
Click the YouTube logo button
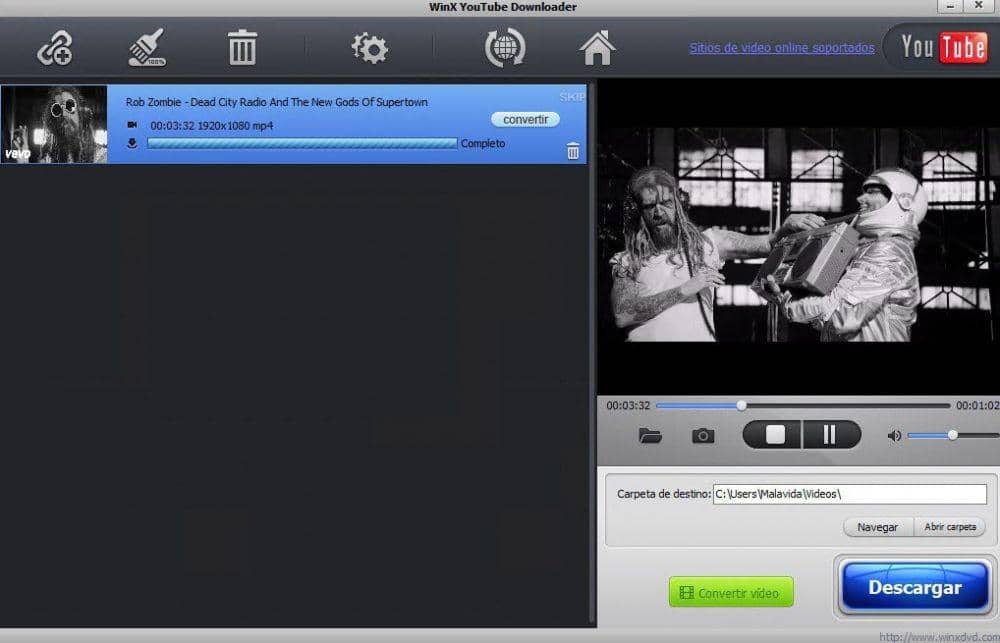942,47
